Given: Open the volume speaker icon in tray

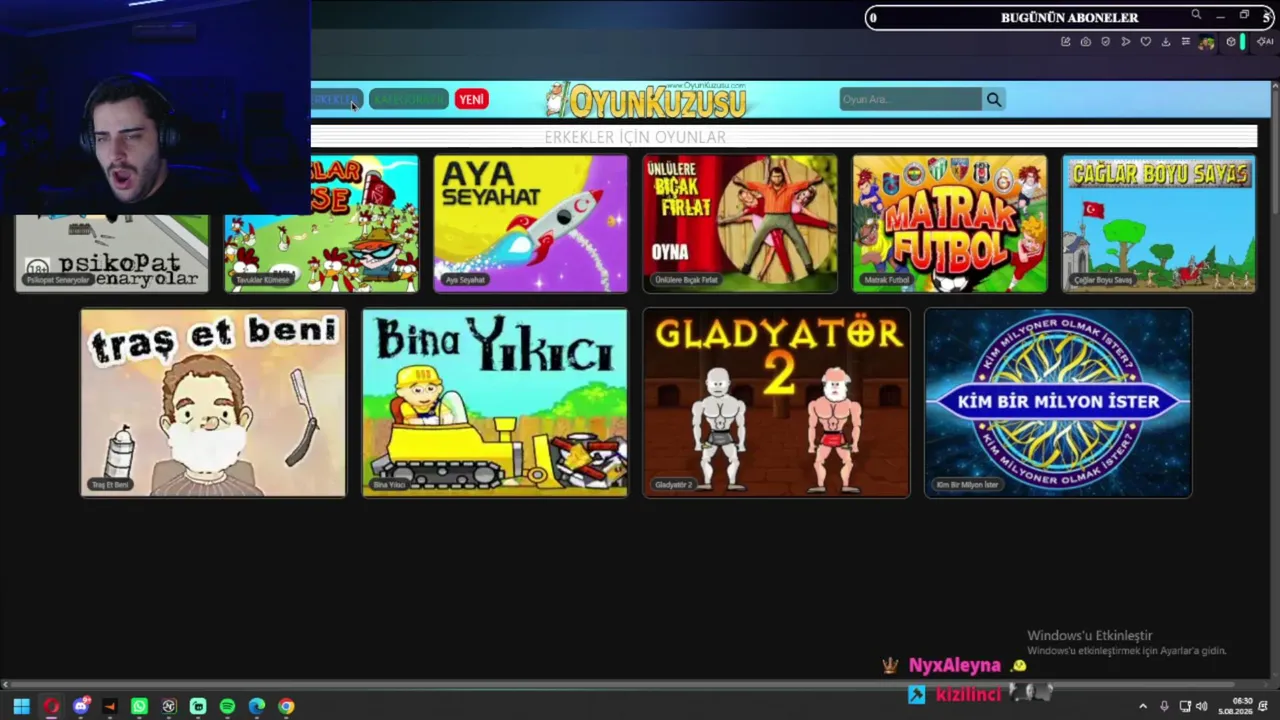Looking at the screenshot, I should pyautogui.click(x=1201, y=706).
